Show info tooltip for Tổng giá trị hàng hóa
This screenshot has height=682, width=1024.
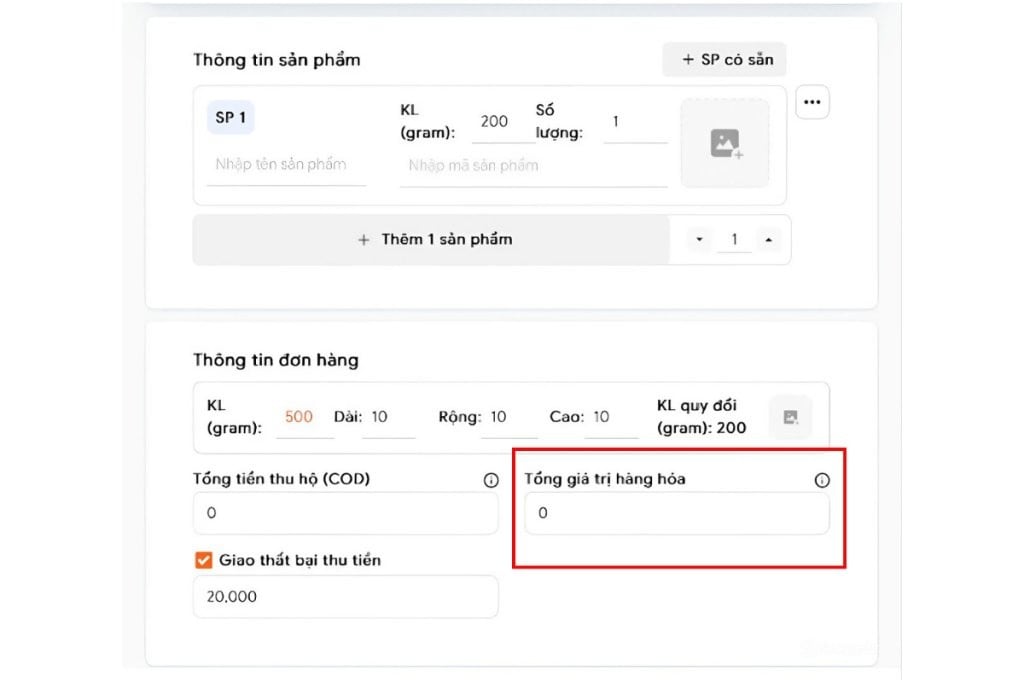822,480
